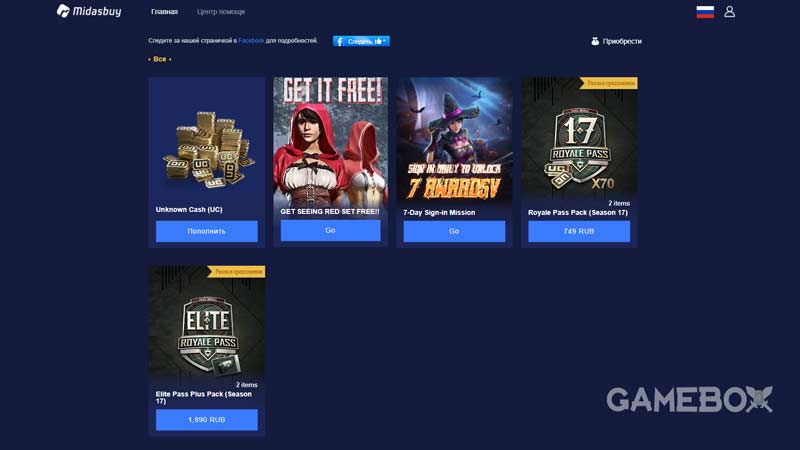Select the Все category filter

pos(160,59)
